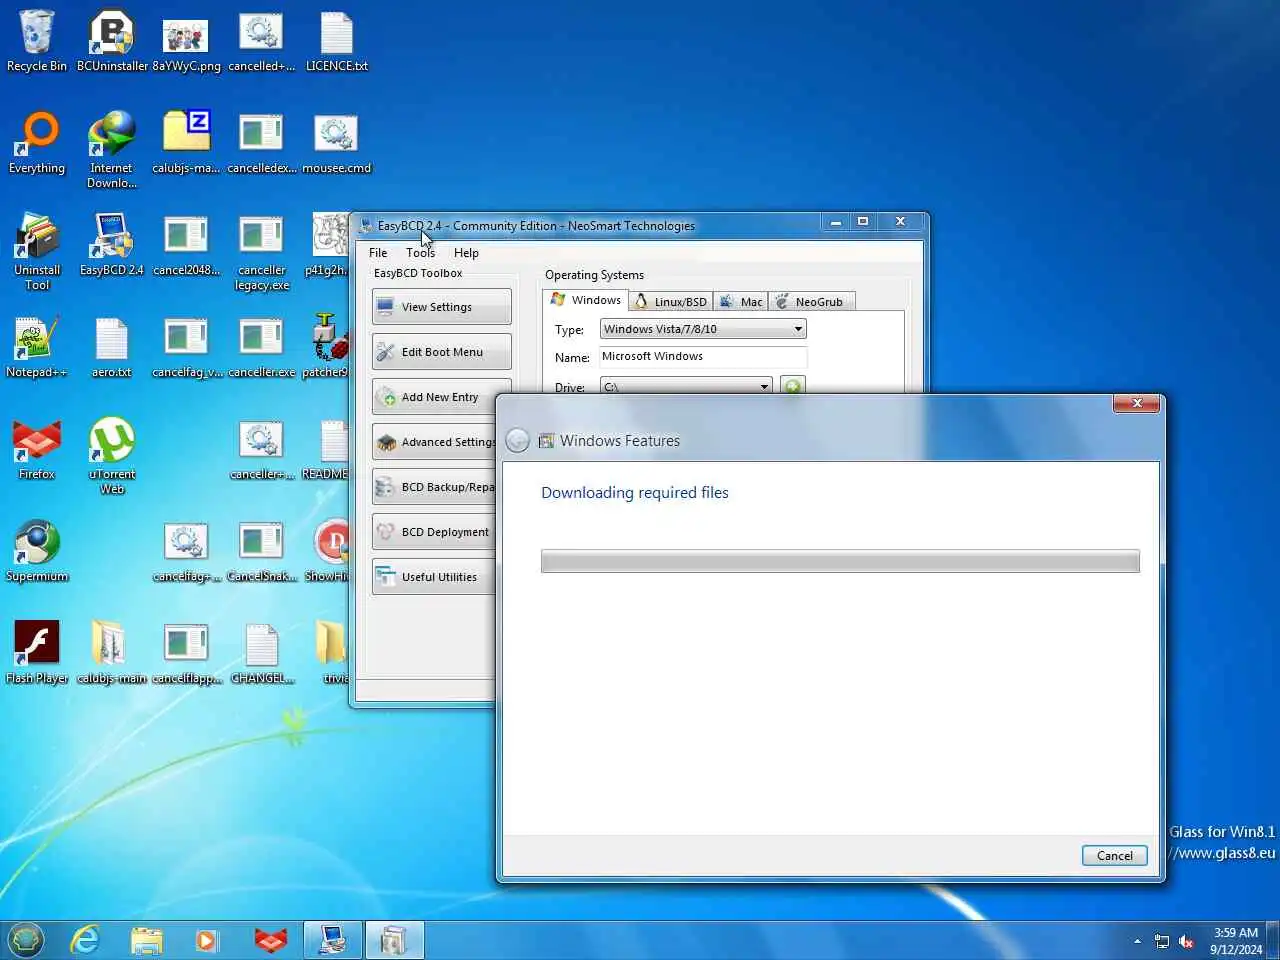Screen dimensions: 1280x960
Task: Click BCD Backup/Repair button
Action: point(434,487)
